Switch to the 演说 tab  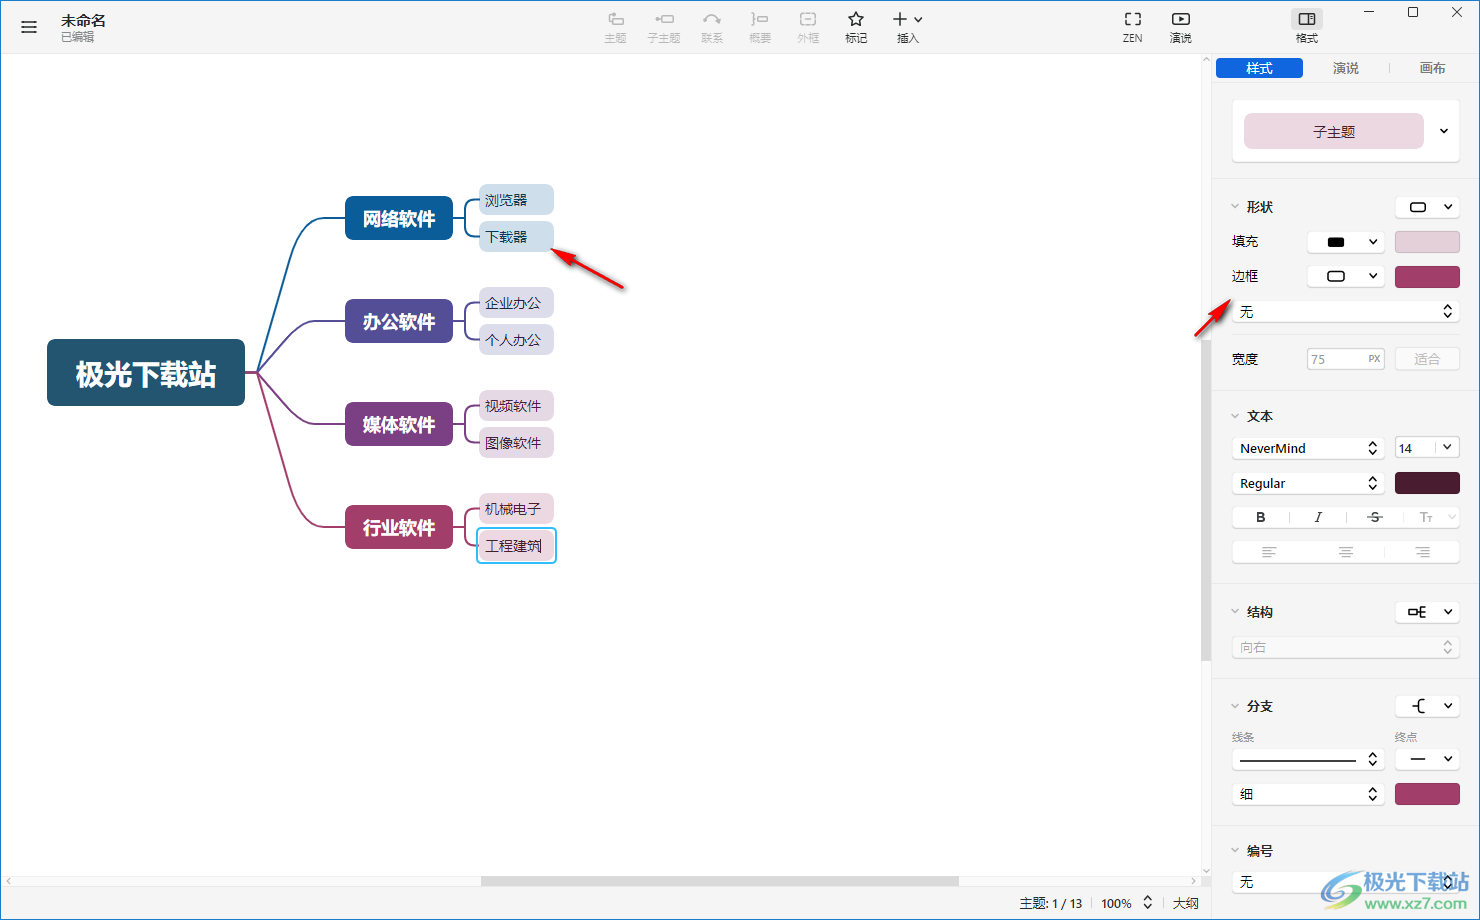[1346, 68]
